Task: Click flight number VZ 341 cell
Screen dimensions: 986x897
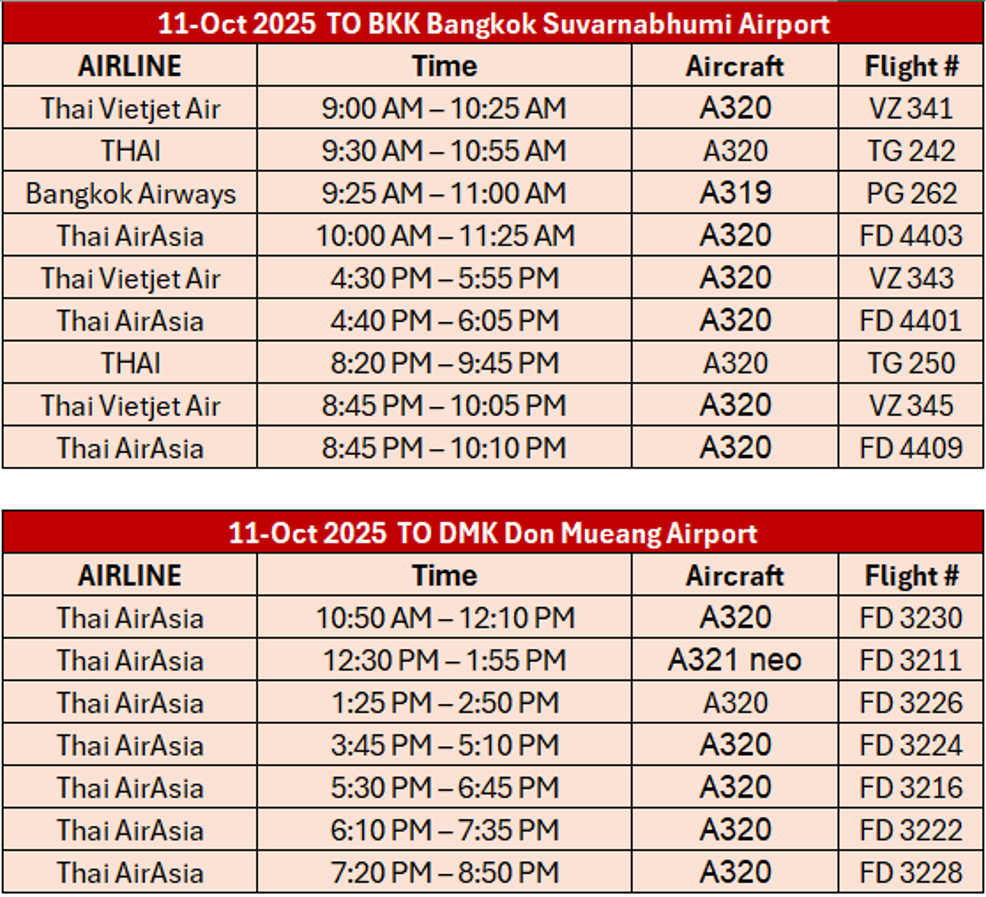Action: (911, 108)
